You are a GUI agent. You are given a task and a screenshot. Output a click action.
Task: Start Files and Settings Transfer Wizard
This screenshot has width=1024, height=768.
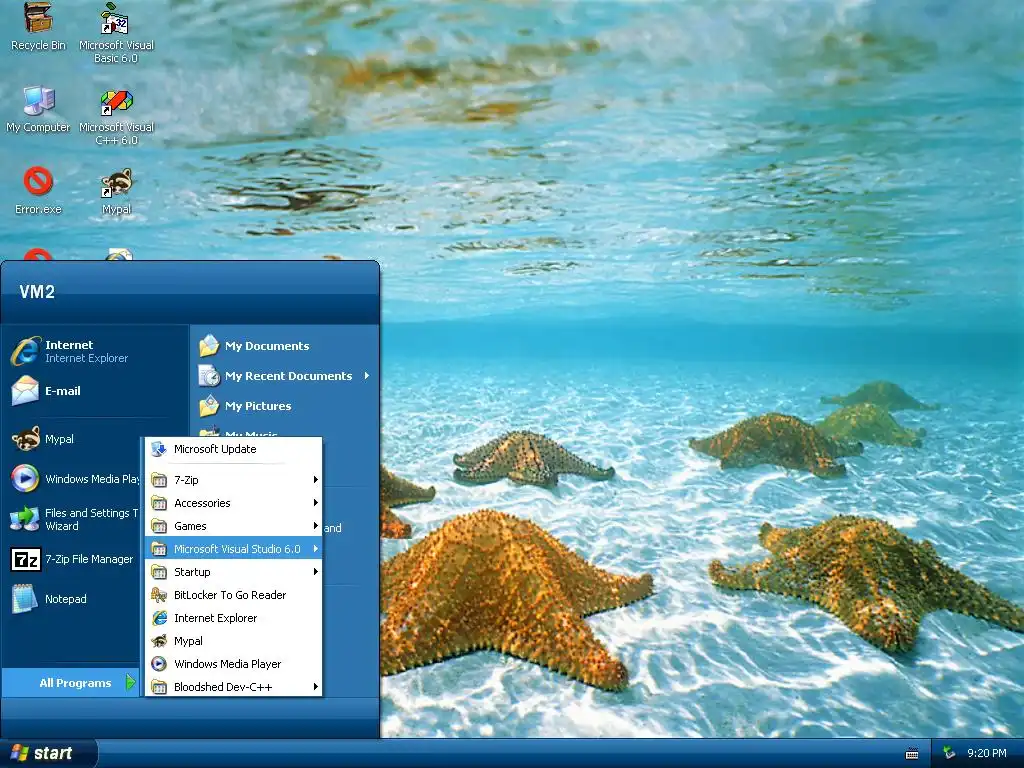(x=74, y=519)
